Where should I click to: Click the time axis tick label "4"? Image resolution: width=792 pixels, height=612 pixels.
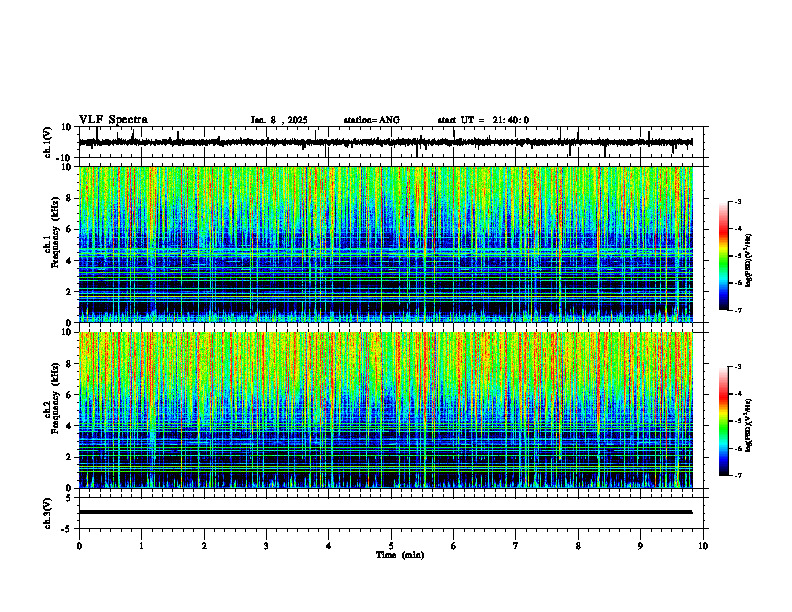click(329, 546)
